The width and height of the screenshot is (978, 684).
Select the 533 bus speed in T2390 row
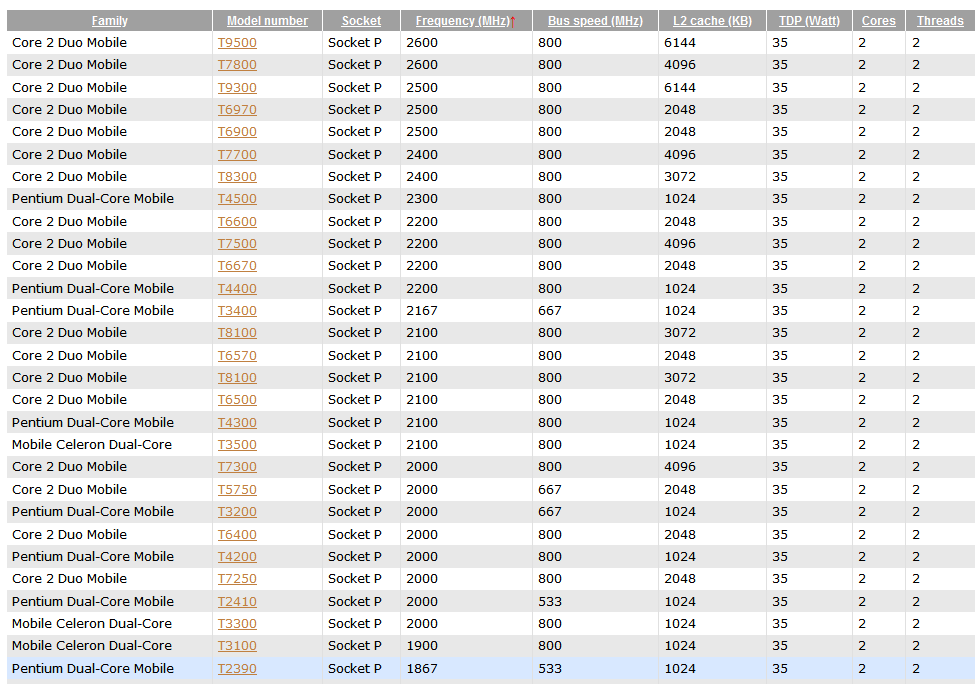click(x=550, y=668)
